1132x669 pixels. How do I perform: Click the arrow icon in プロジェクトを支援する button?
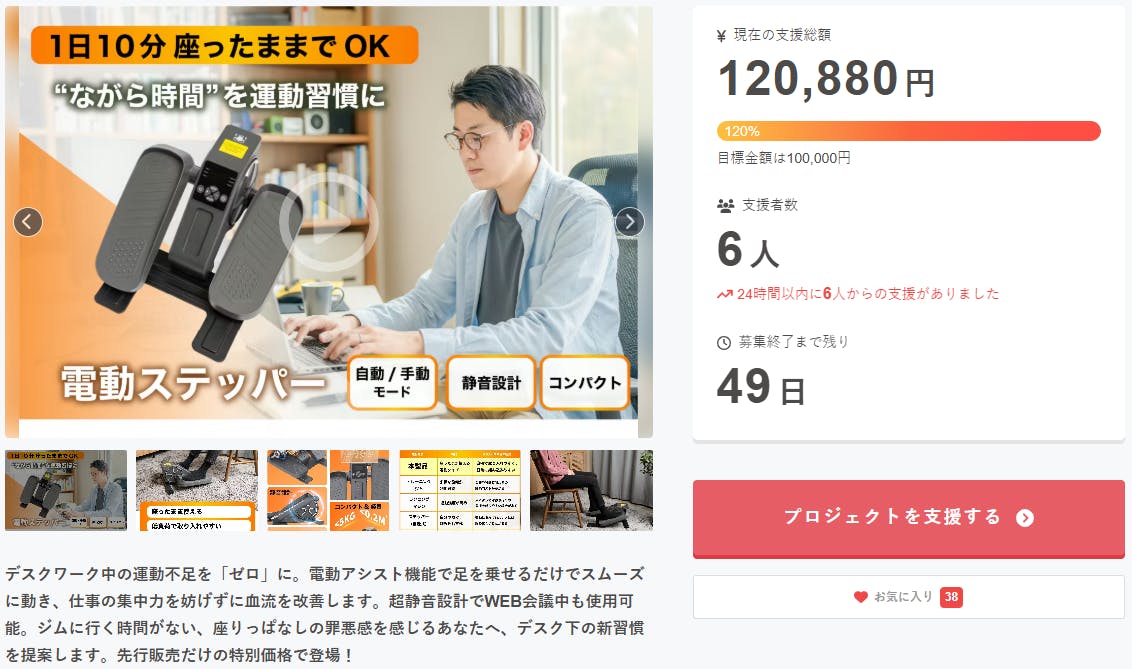click(1024, 517)
